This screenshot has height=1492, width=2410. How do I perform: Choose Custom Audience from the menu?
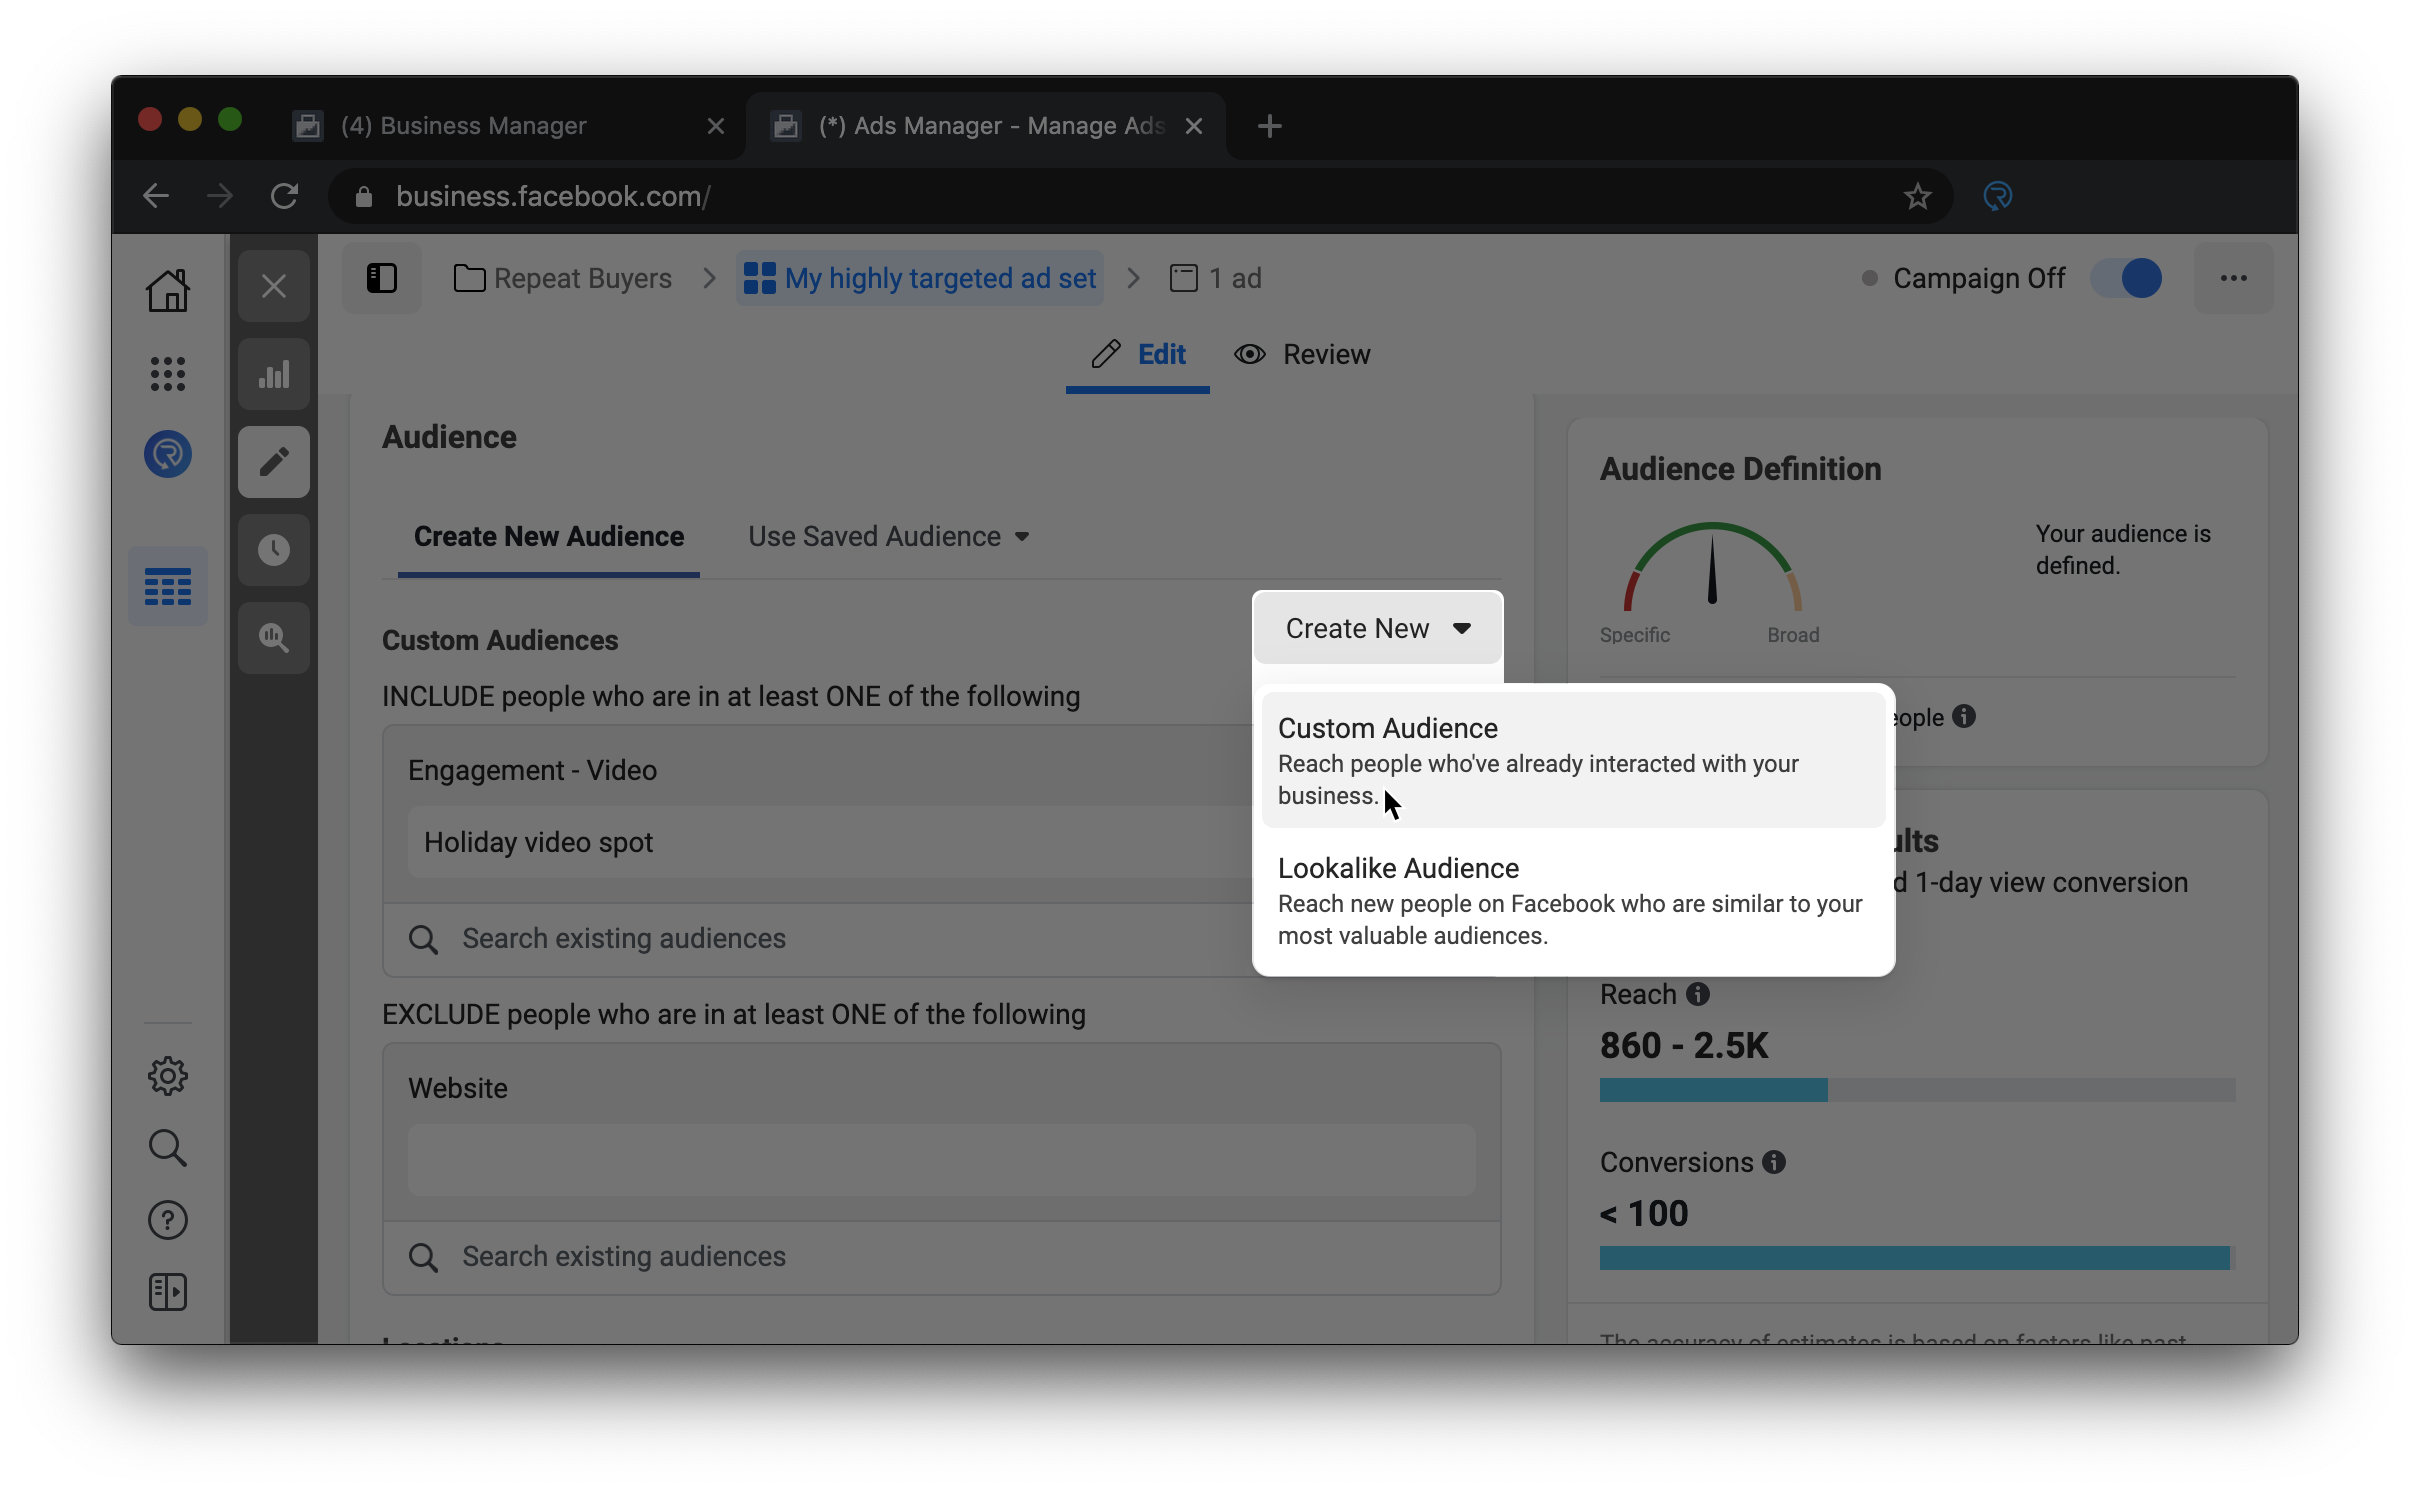[1573, 760]
